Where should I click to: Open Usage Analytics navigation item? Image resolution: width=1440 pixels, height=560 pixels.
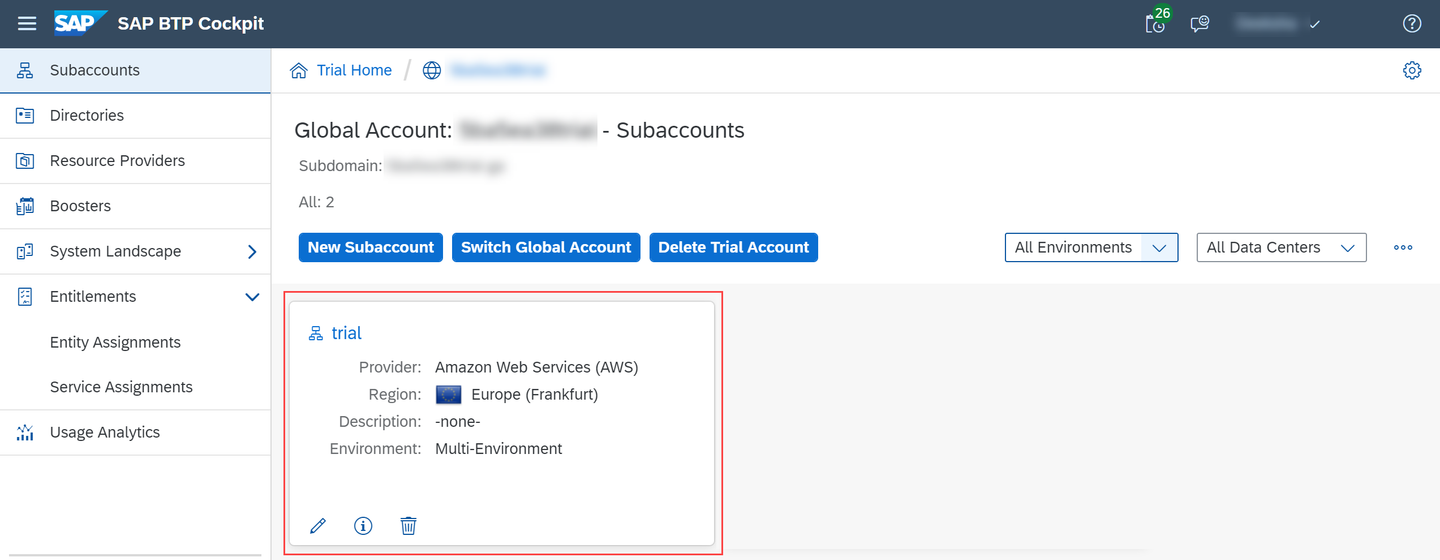[x=135, y=432]
